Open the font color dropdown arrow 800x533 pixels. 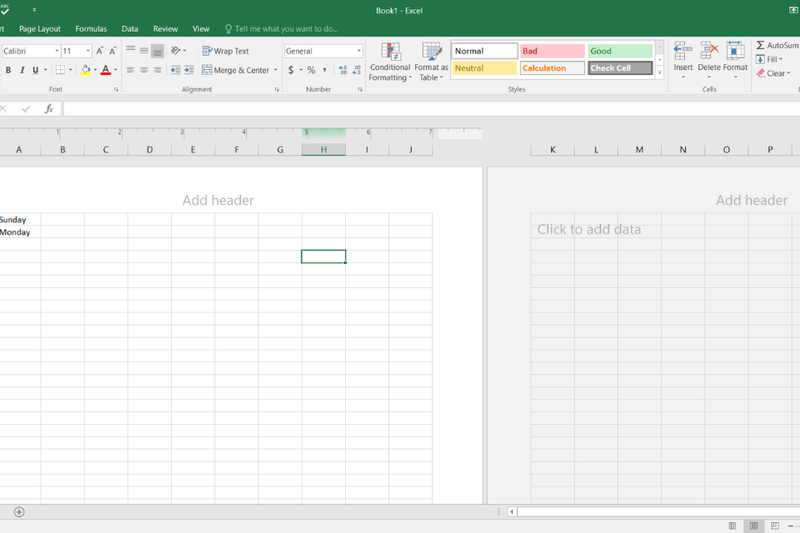click(x=116, y=70)
